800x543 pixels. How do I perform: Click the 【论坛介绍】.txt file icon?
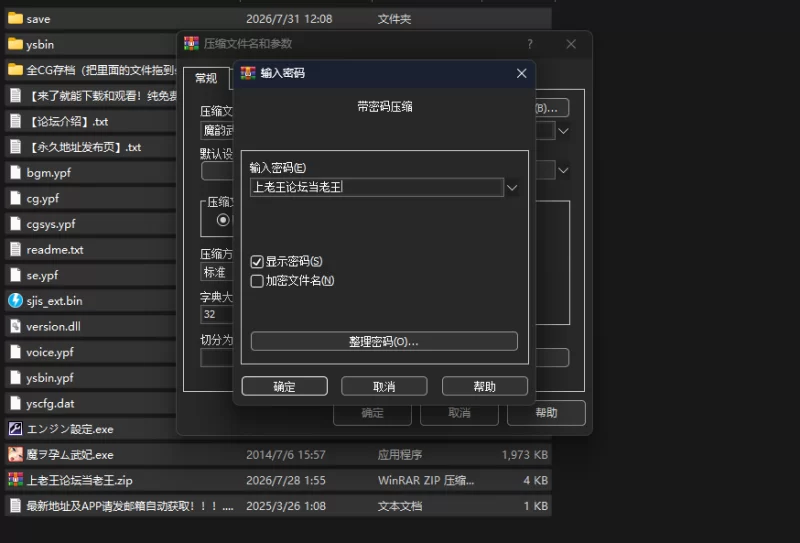[15, 121]
